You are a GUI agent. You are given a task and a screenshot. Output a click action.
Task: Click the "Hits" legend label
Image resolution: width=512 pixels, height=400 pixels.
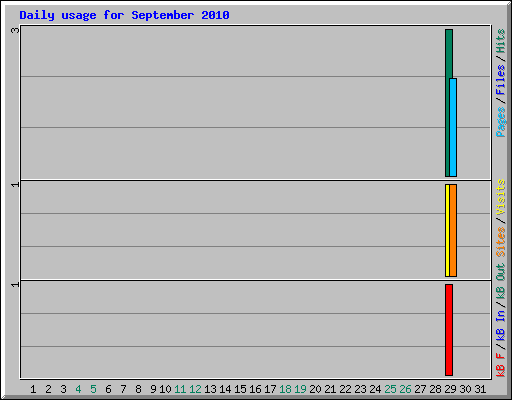500,41
